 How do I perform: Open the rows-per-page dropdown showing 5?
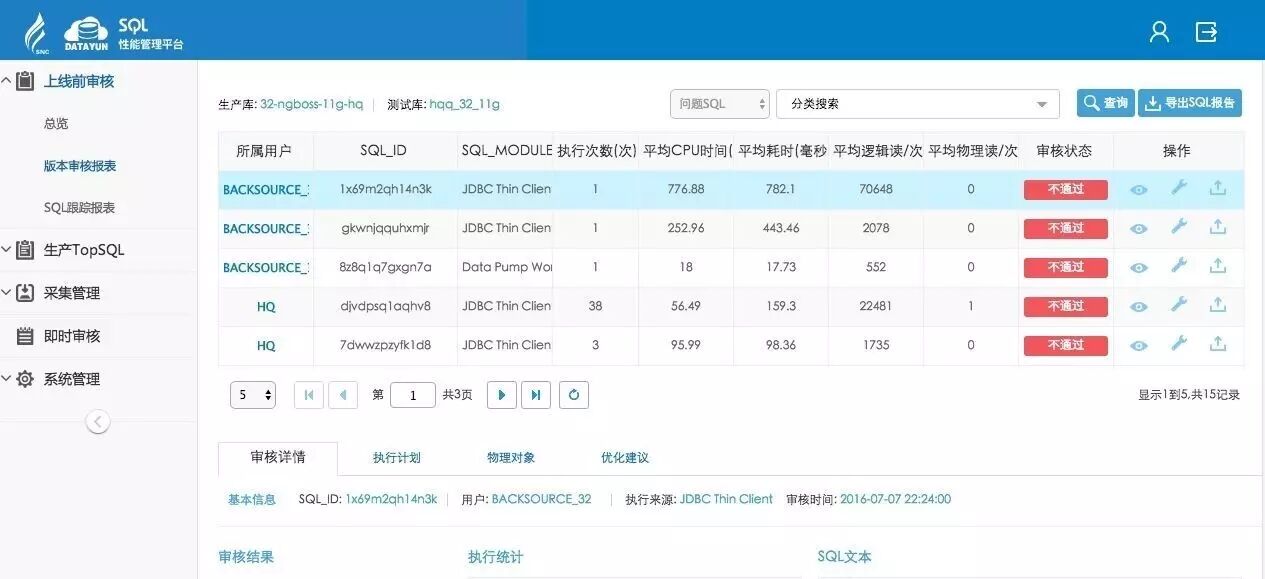(253, 395)
